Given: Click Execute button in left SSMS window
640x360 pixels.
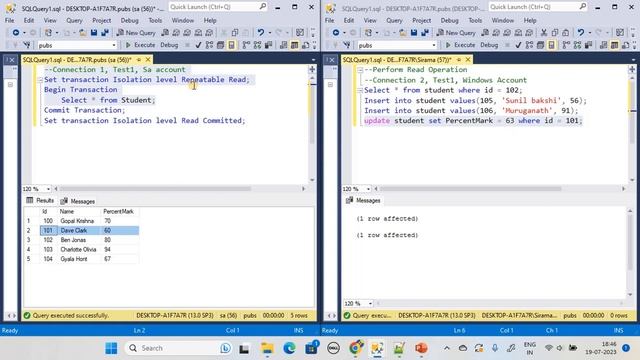Looking at the screenshot, I should [140, 45].
